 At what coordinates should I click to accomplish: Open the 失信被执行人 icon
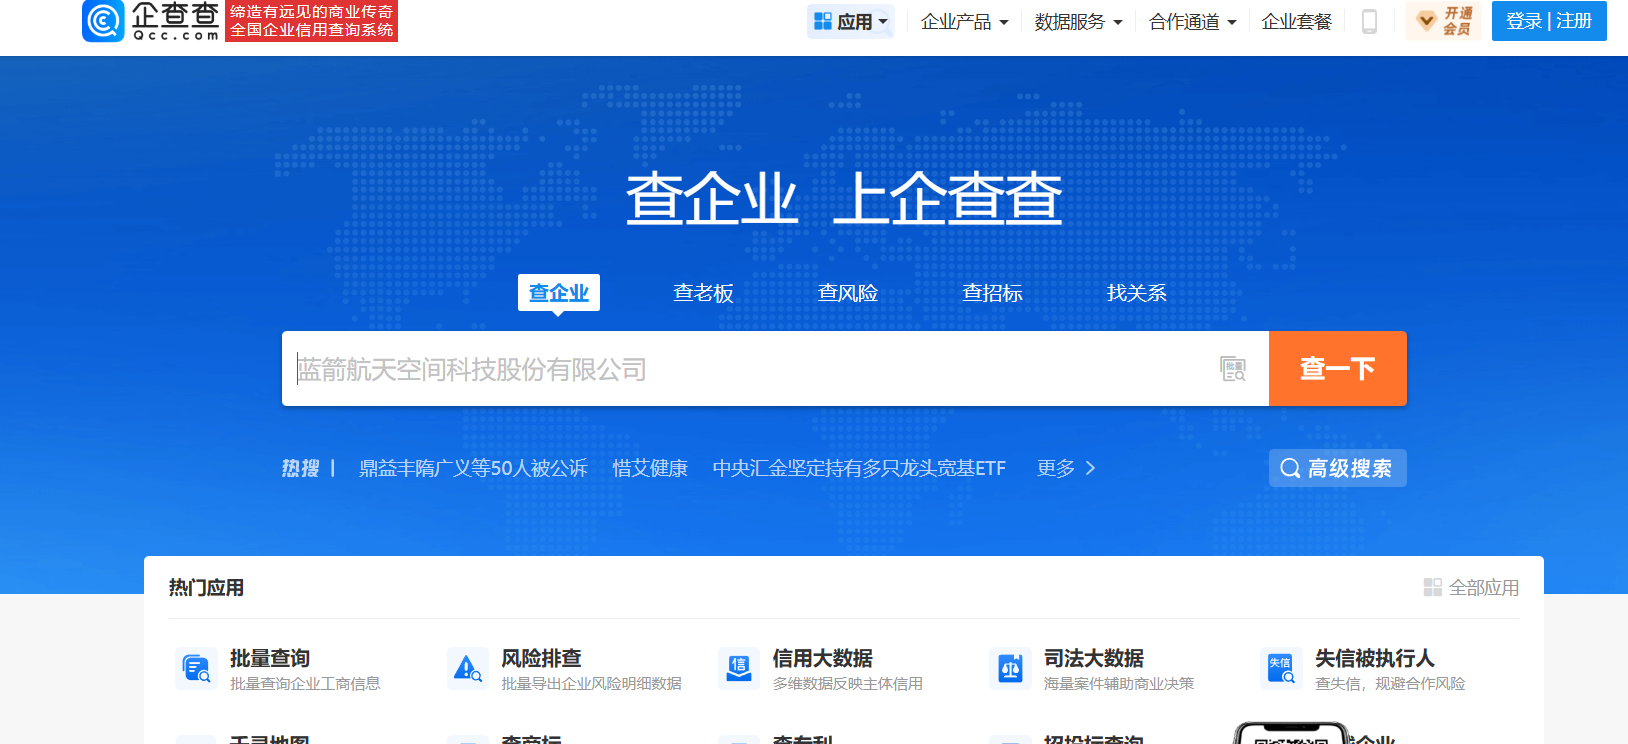(x=1281, y=669)
